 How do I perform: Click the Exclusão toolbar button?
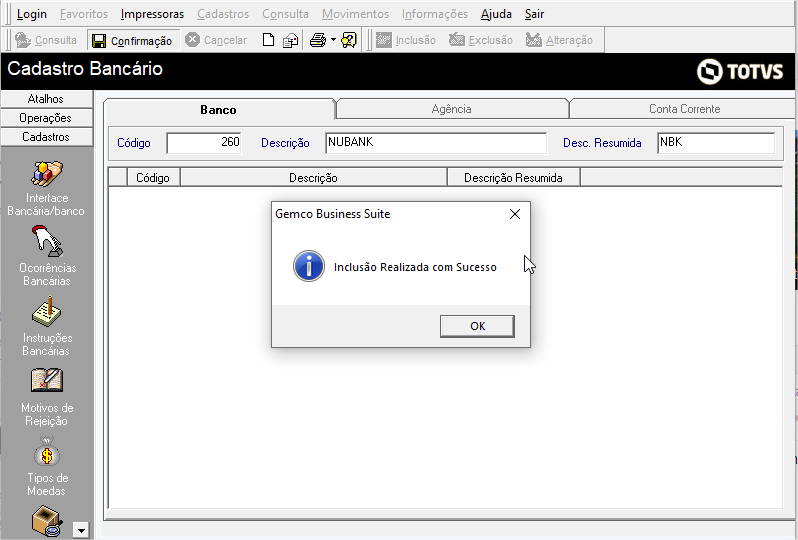[x=480, y=40]
